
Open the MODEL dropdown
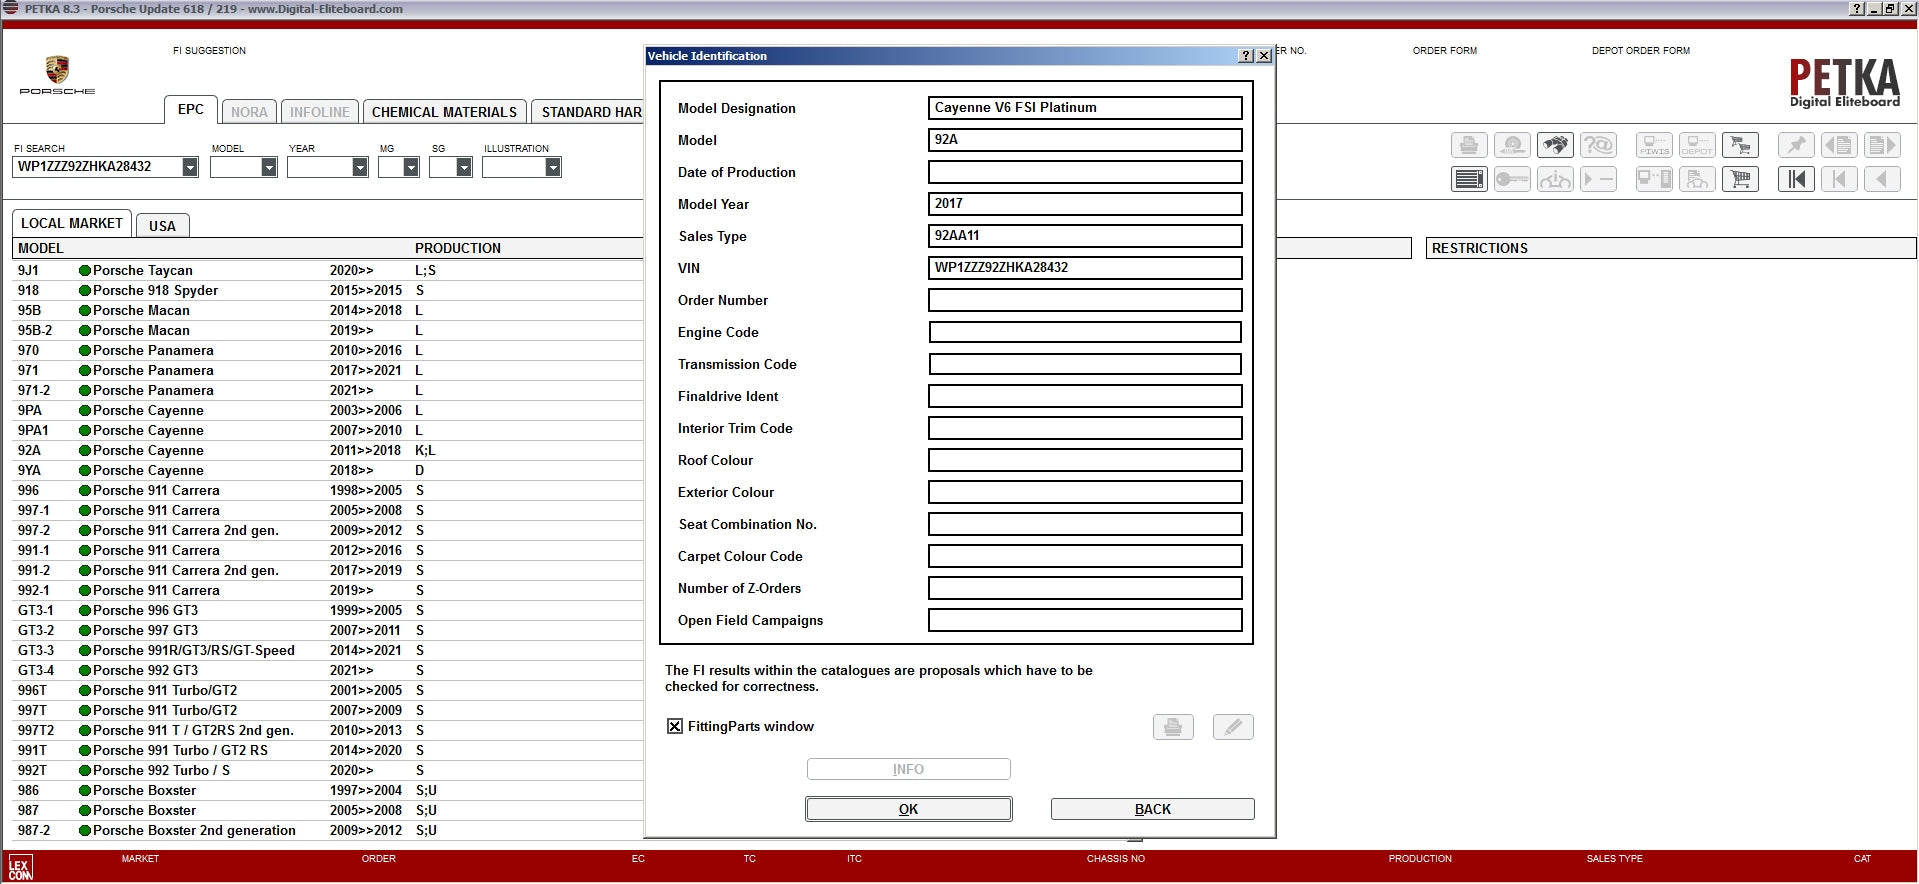point(269,168)
